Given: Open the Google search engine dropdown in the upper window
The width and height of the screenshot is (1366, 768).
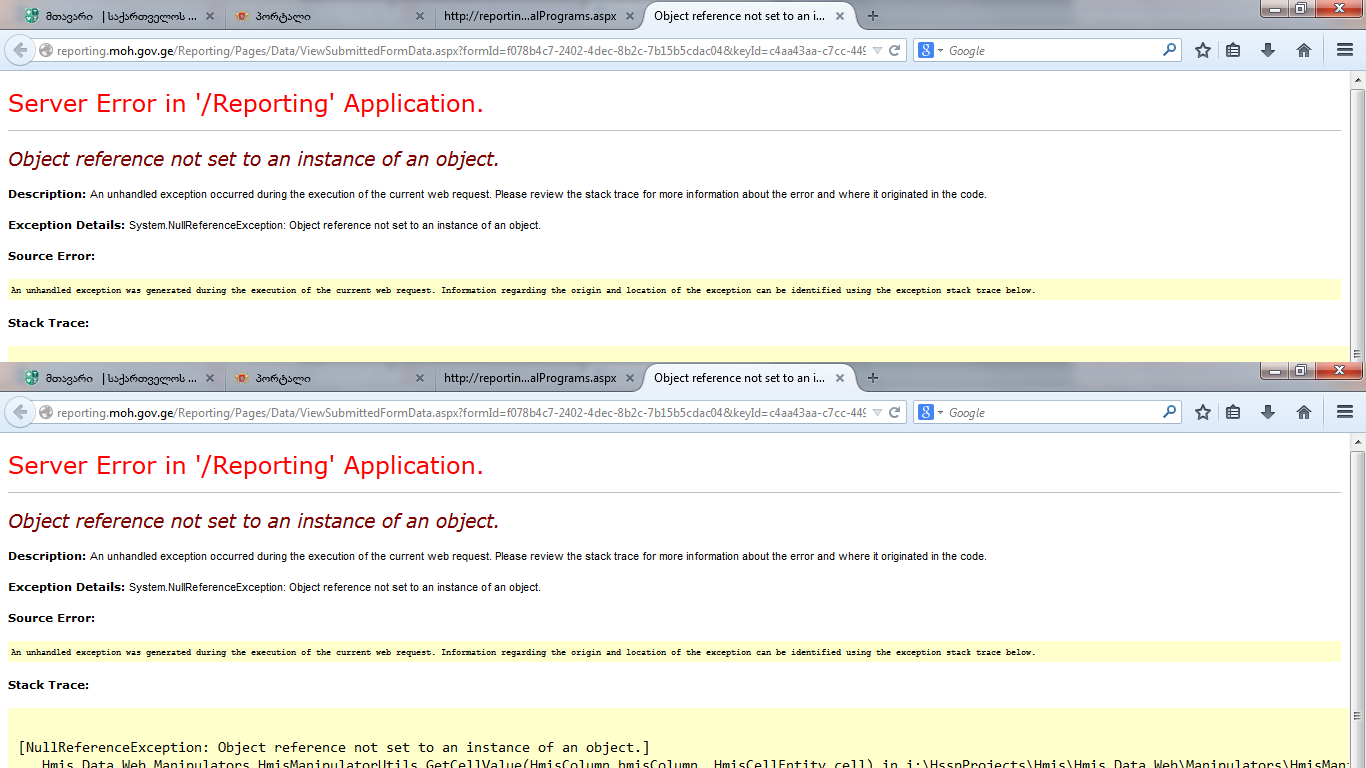Looking at the screenshot, I should point(930,50).
